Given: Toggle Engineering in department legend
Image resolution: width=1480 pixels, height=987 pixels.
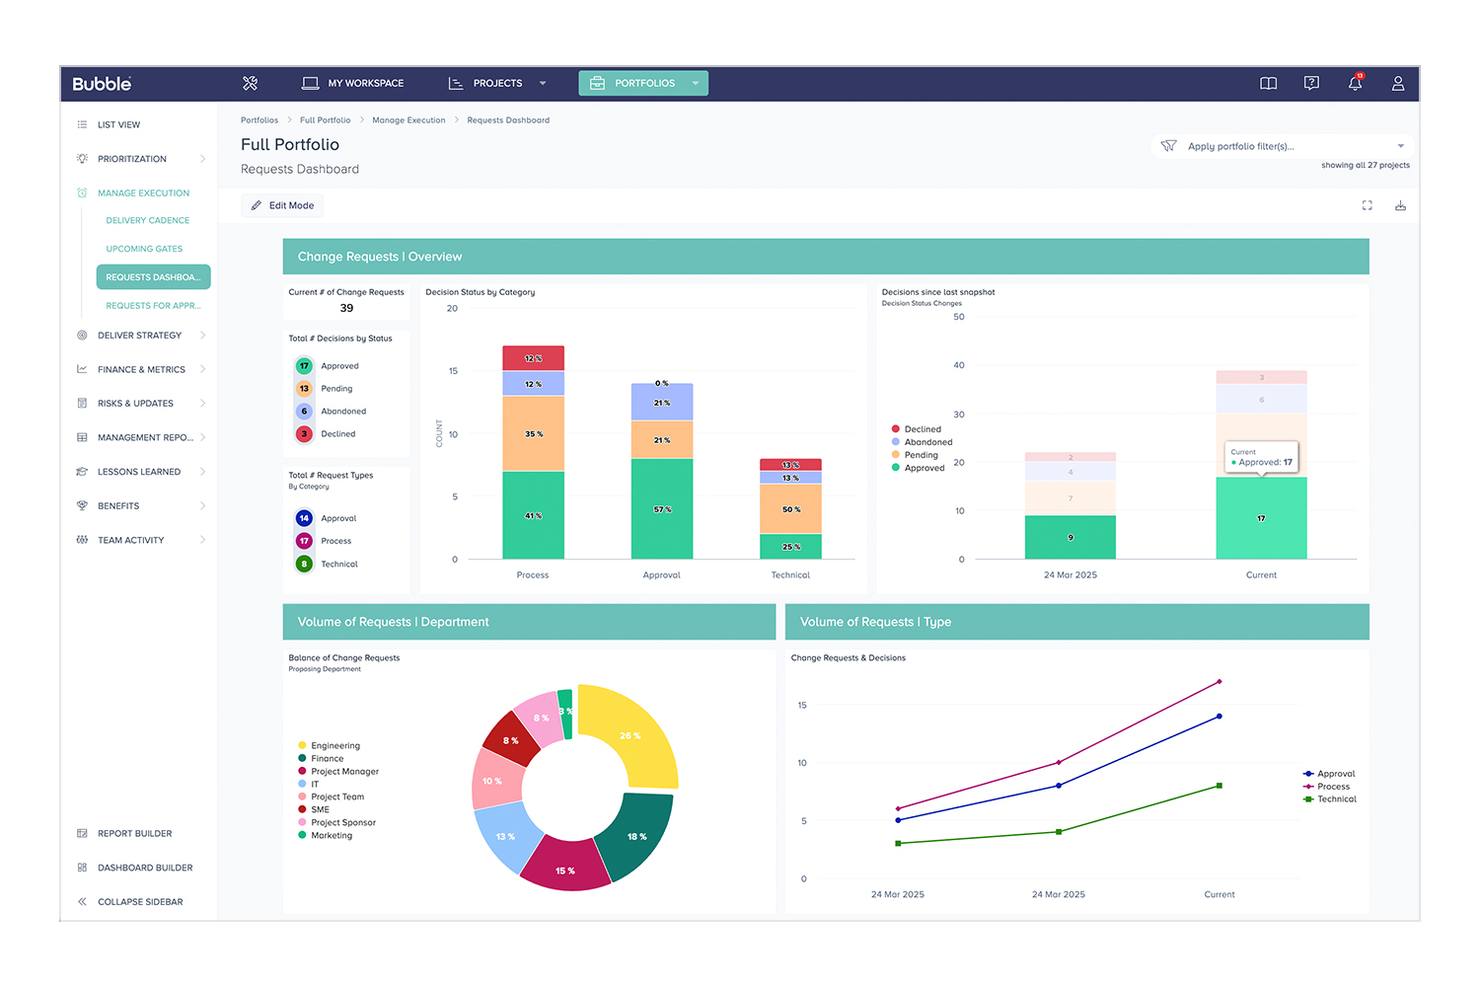Looking at the screenshot, I should point(329,746).
